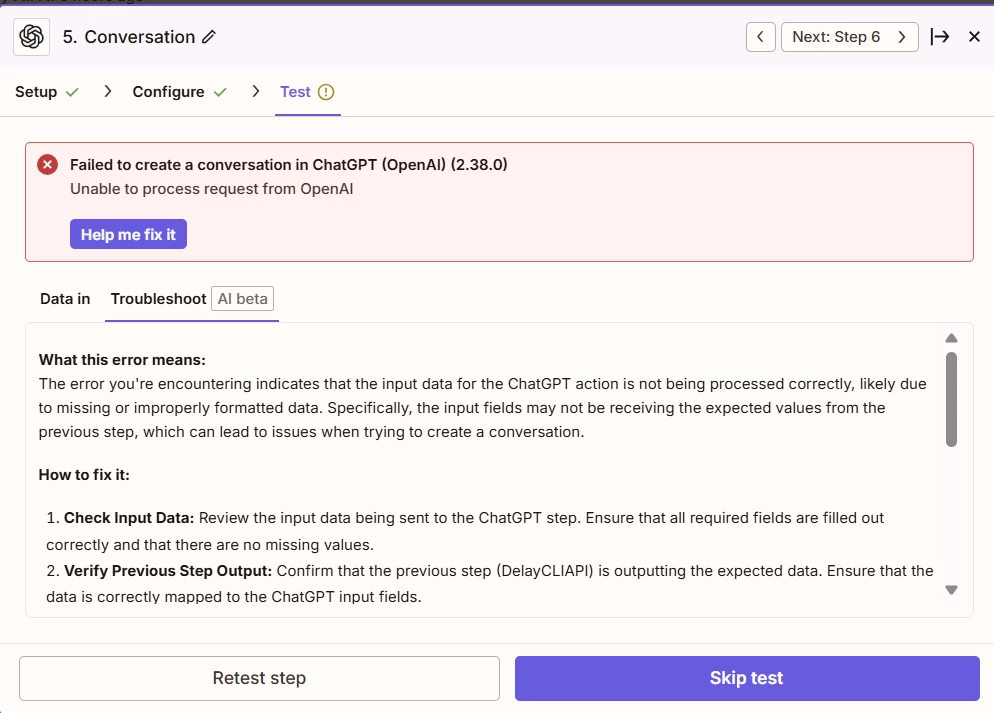Click the troubleshoot panel scrollbar thumb
This screenshot has width=994, height=713.
pyautogui.click(x=952, y=399)
